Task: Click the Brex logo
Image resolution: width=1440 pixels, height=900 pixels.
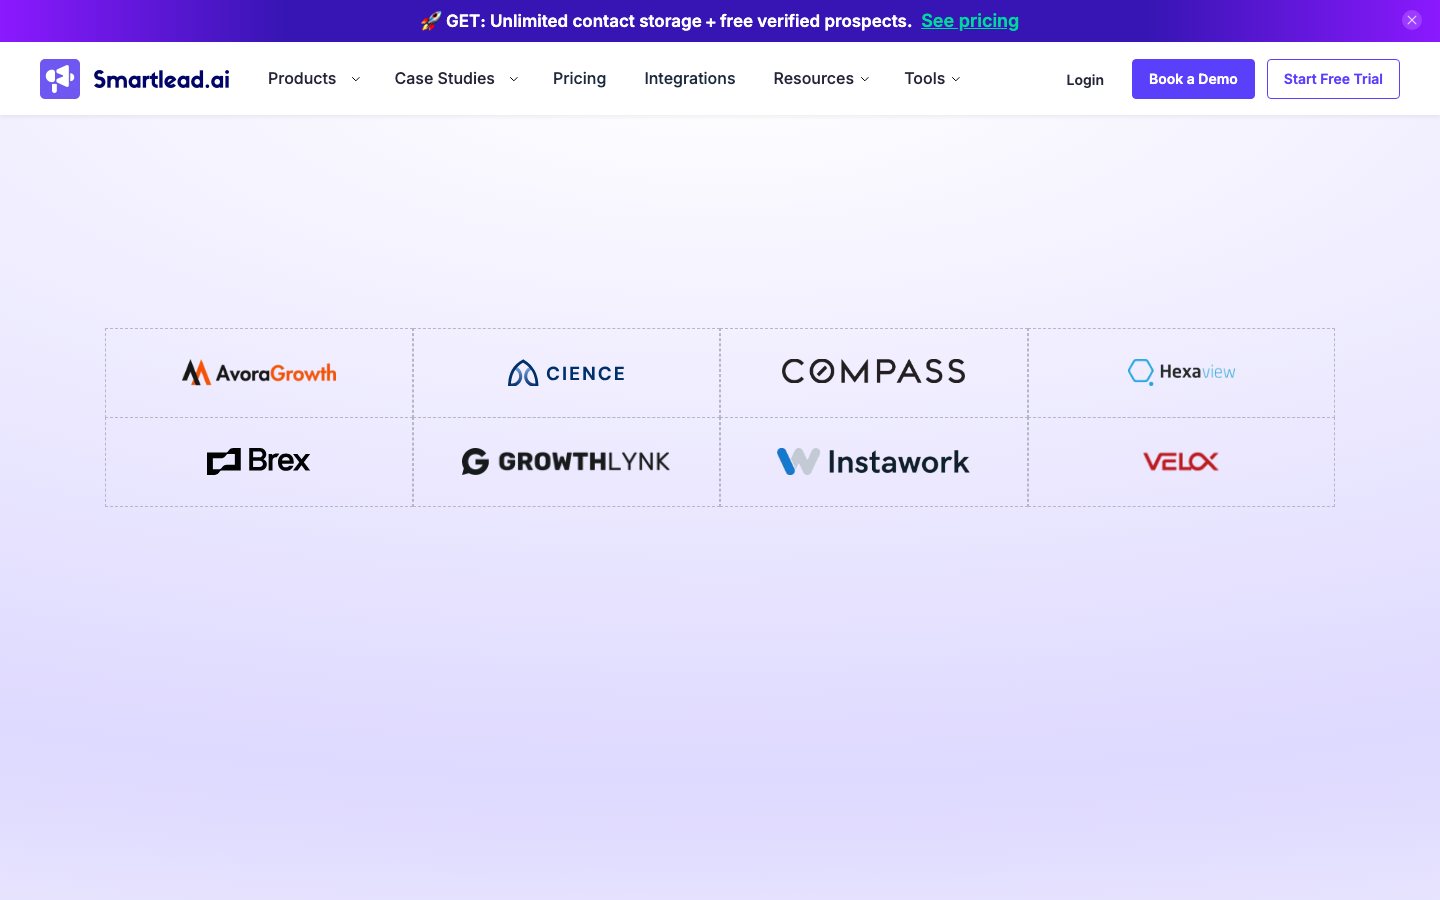Action: click(259, 461)
